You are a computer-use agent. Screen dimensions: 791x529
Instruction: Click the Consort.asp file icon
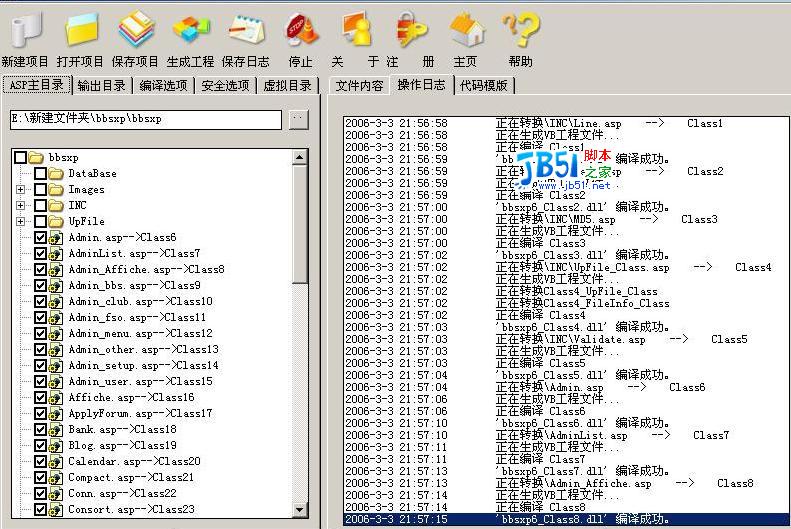55,509
